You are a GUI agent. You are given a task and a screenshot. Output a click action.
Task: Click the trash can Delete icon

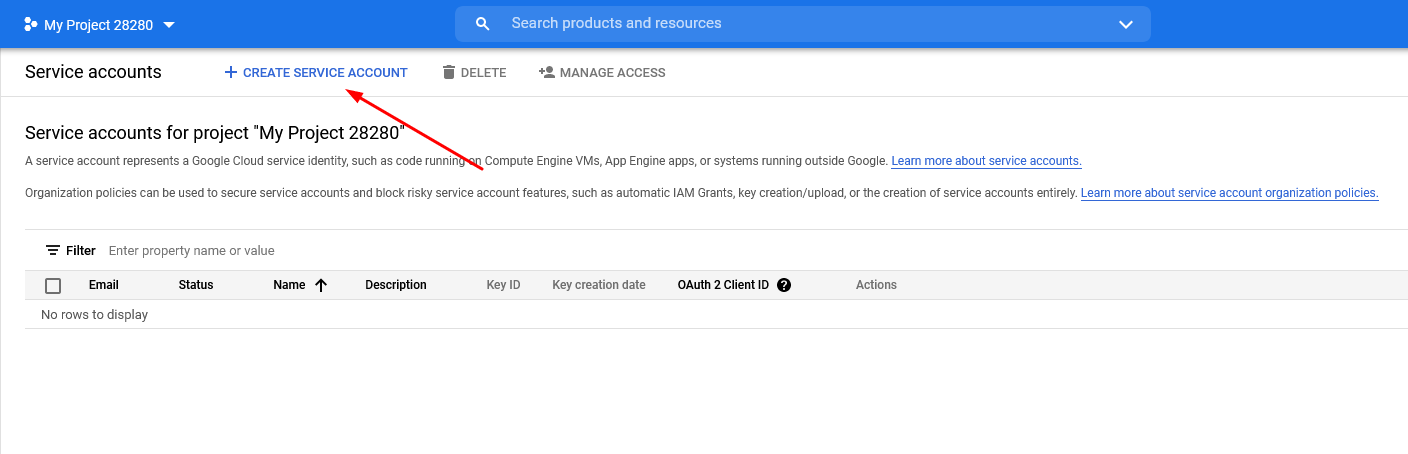point(449,72)
